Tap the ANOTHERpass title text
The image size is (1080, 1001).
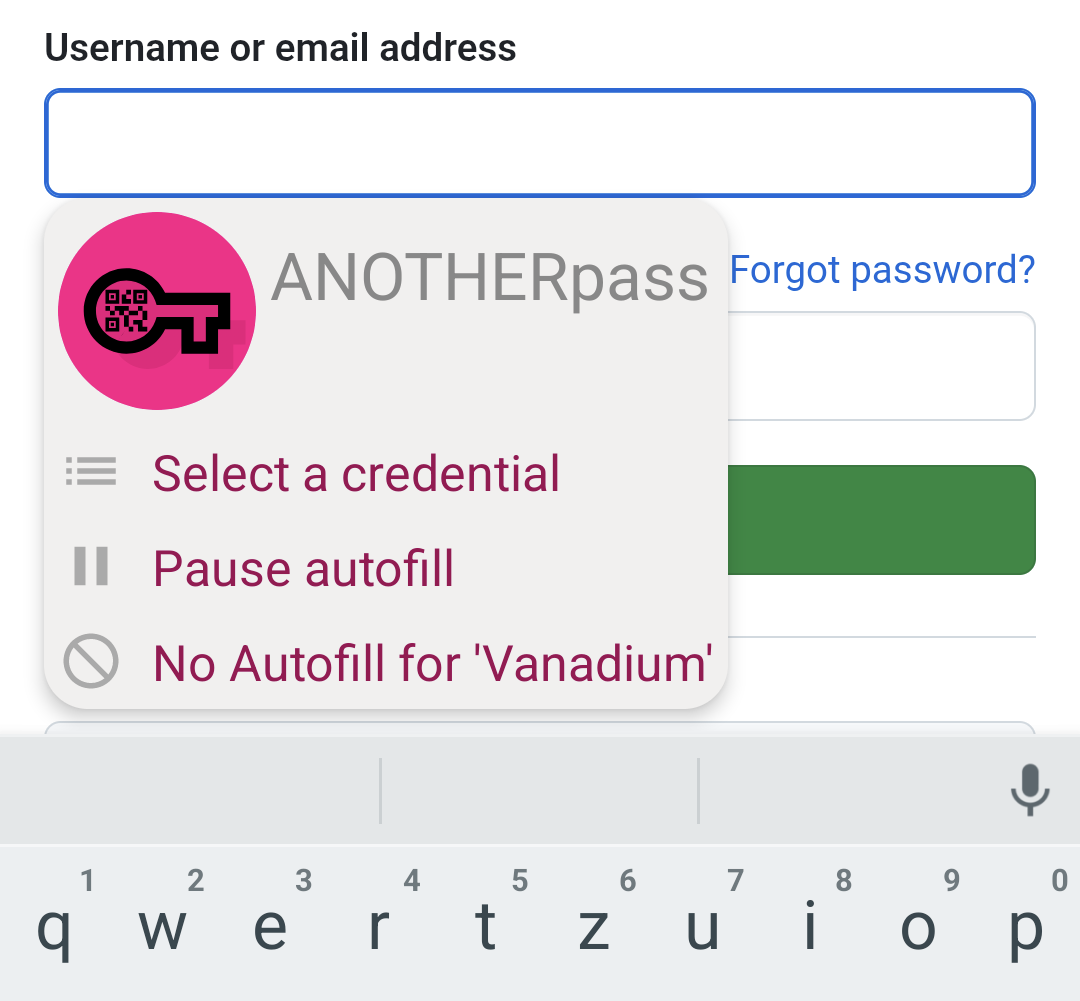pos(489,277)
